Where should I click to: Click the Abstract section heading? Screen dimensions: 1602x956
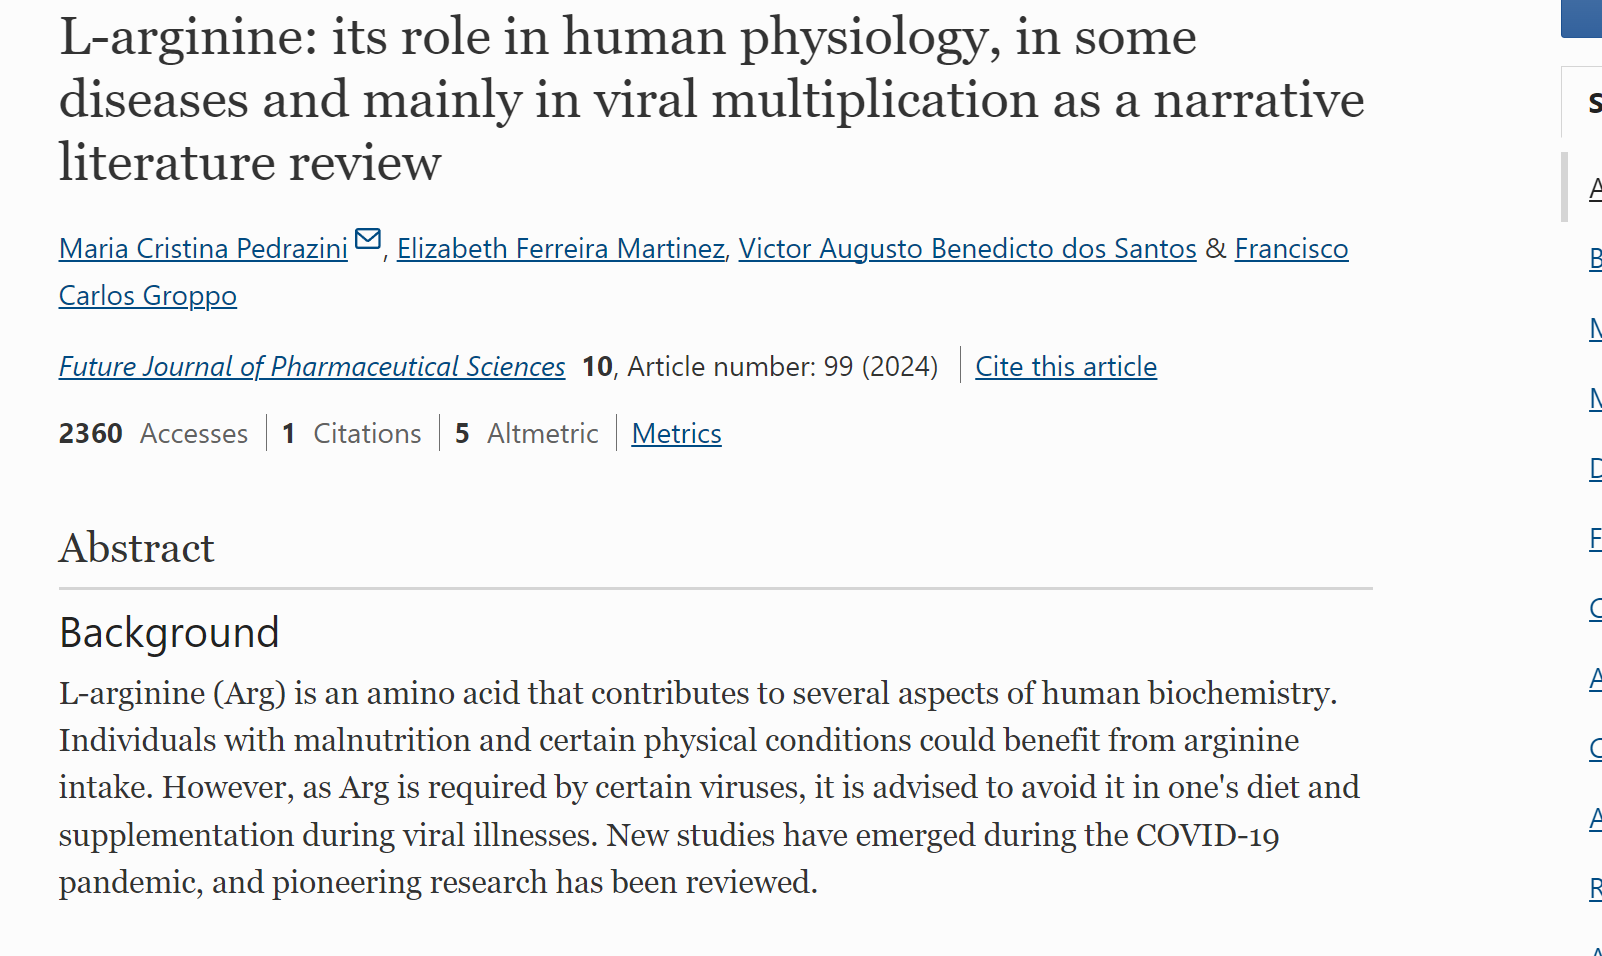[137, 548]
